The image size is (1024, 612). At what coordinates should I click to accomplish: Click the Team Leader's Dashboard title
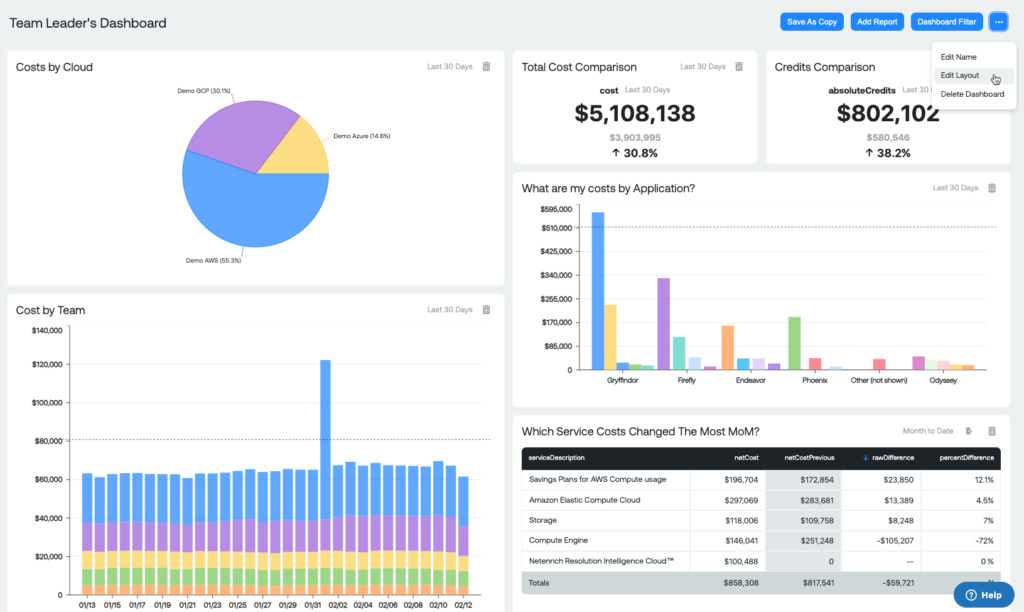pyautogui.click(x=88, y=23)
